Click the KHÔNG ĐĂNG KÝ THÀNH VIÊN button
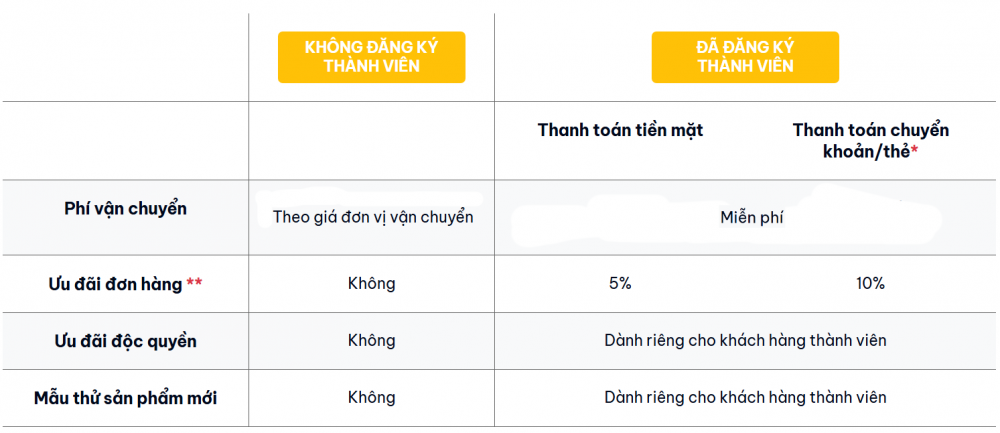Image resolution: width=1000 pixels, height=433 pixels. coord(371,57)
